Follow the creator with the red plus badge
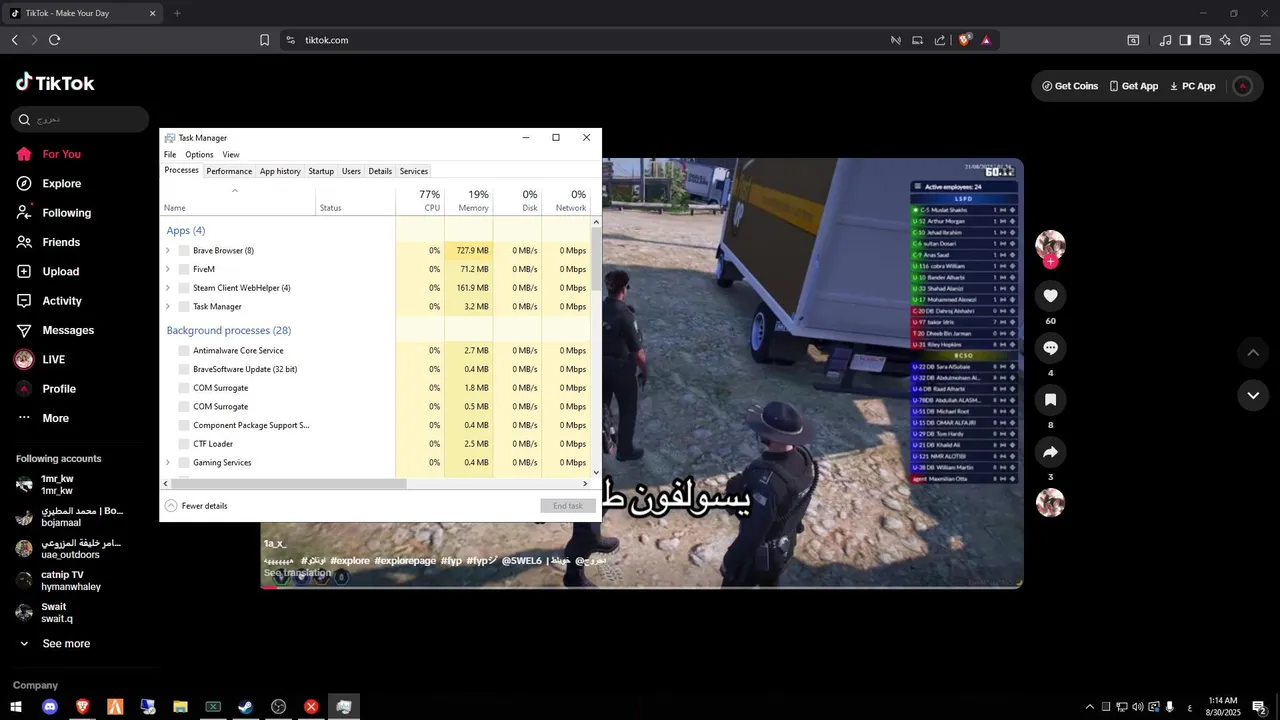1280x720 pixels. [1050, 262]
